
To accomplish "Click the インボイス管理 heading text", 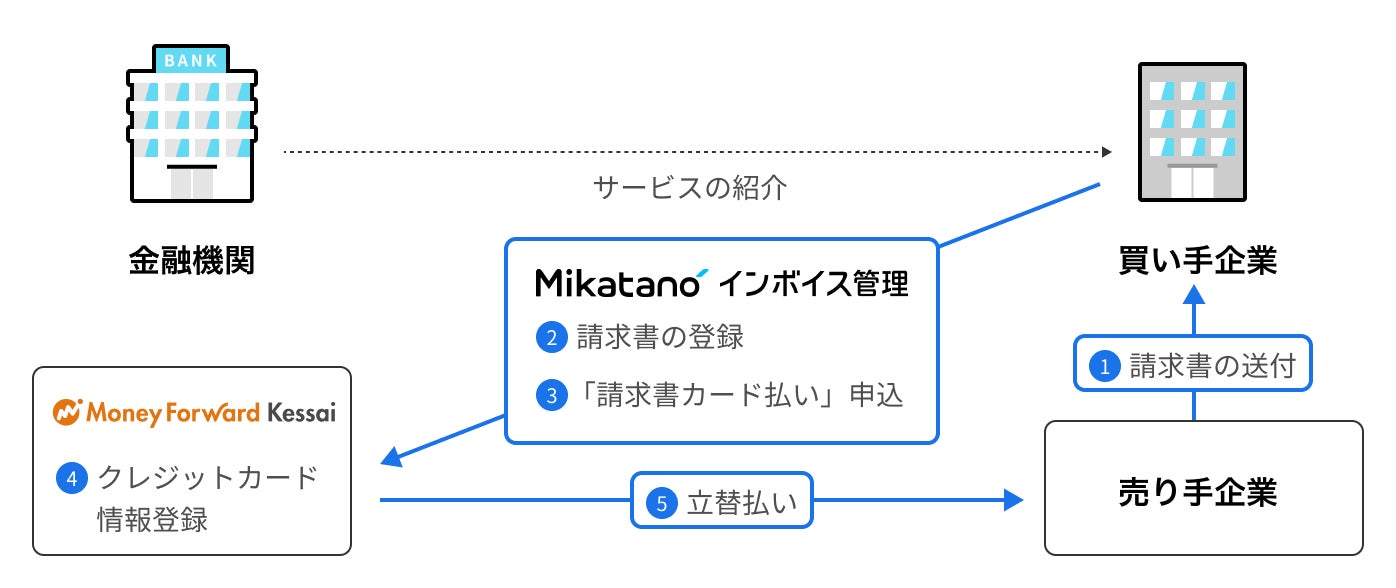I will coord(814,284).
